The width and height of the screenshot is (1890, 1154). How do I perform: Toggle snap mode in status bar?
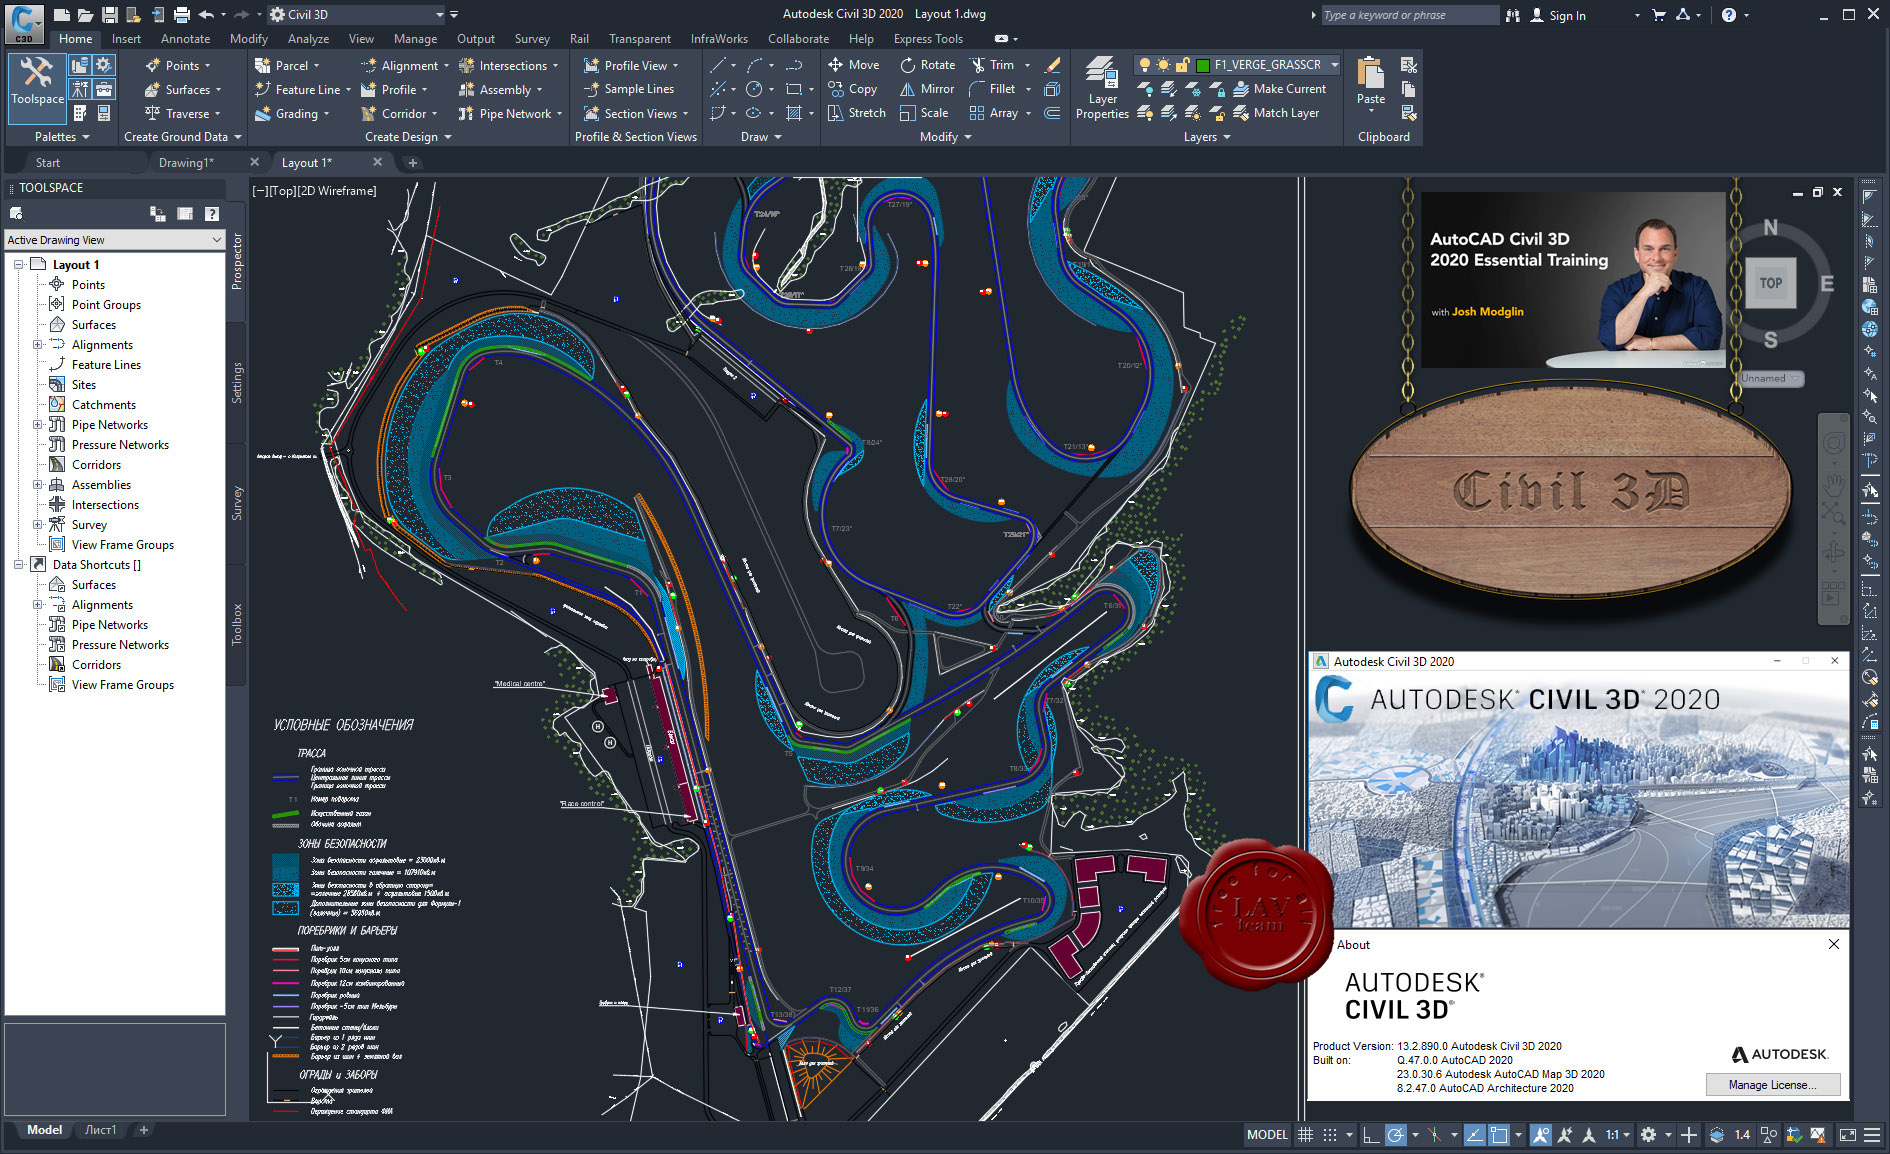coord(1329,1135)
